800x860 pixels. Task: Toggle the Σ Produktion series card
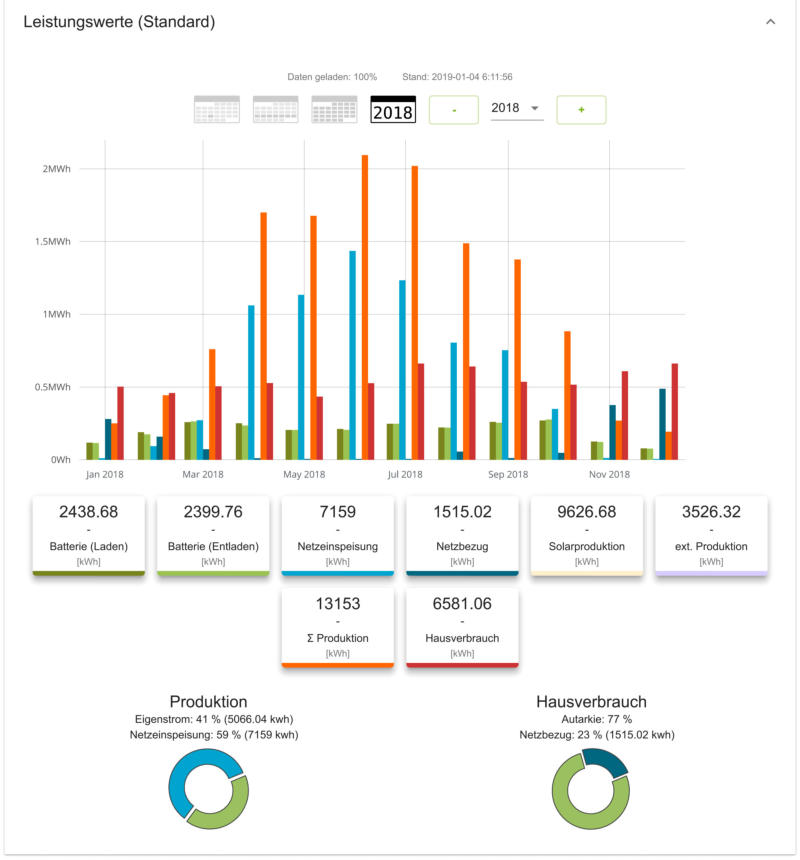(x=338, y=627)
